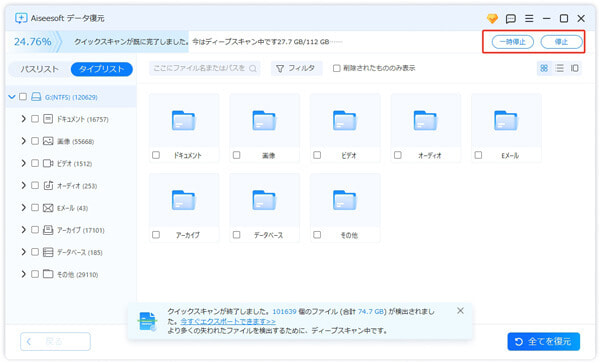600x363 pixels.
Task: Check the ドキュメント (16757) tree checkbox
Action: click(x=35, y=119)
